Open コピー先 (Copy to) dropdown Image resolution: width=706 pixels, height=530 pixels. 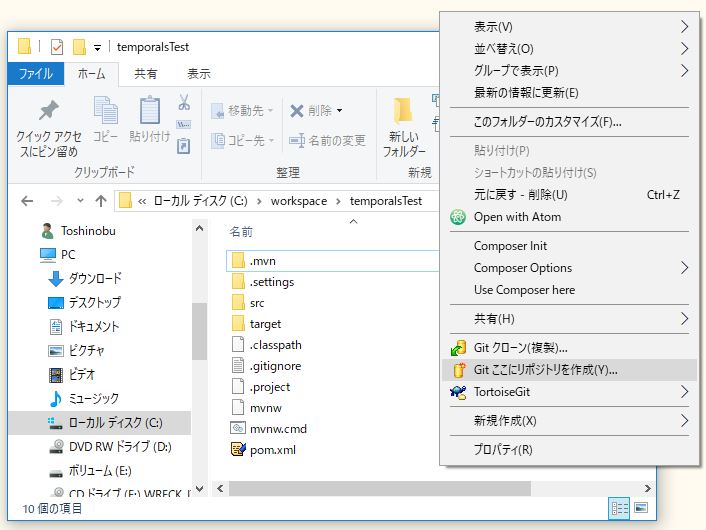pos(242,140)
